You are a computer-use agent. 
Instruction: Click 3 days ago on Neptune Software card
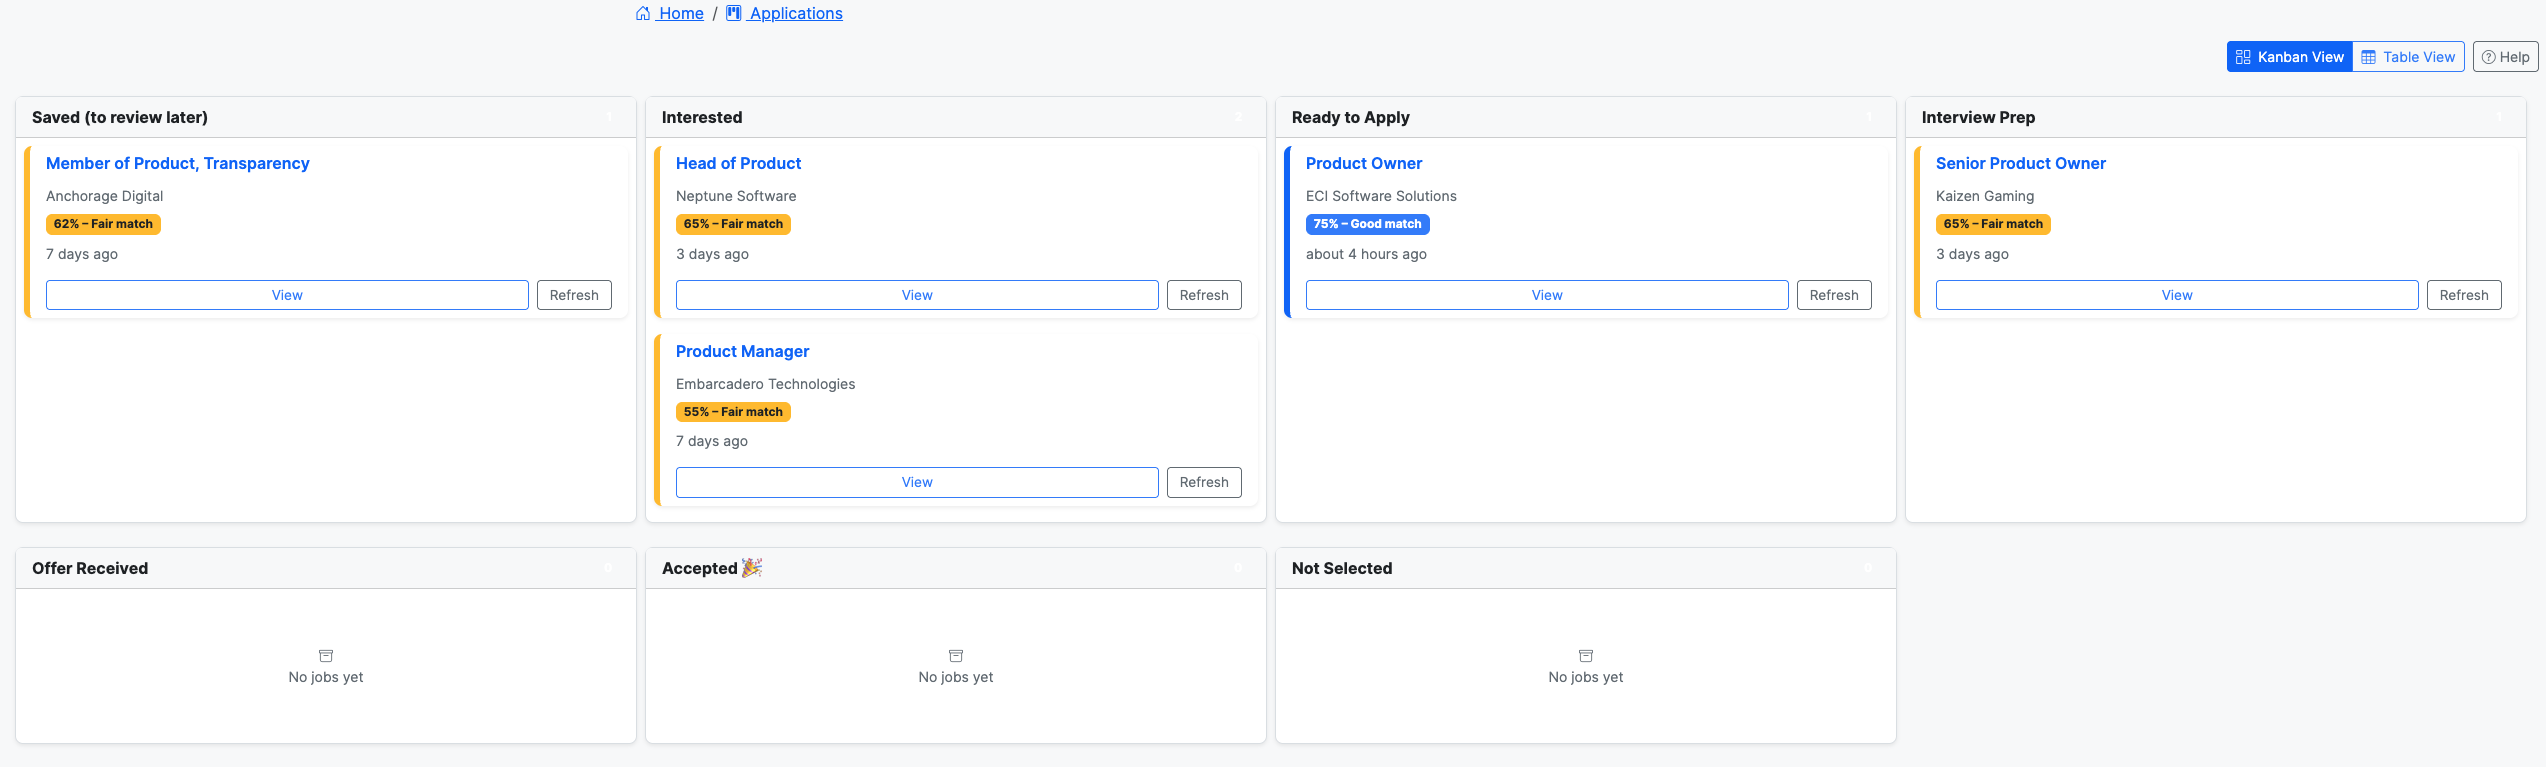click(712, 254)
